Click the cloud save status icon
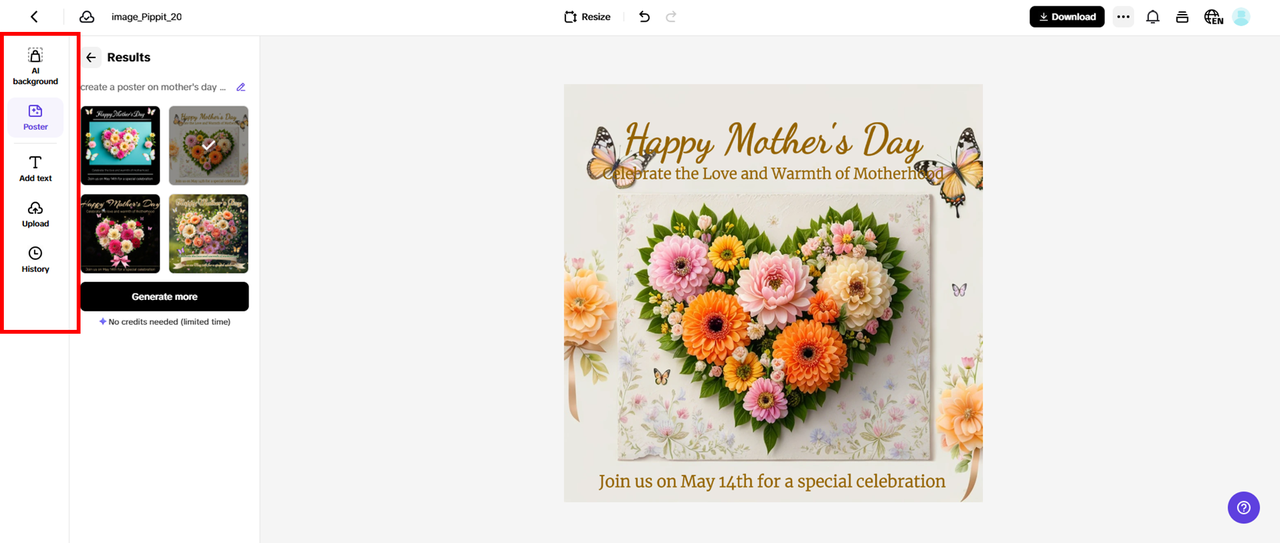 87,17
